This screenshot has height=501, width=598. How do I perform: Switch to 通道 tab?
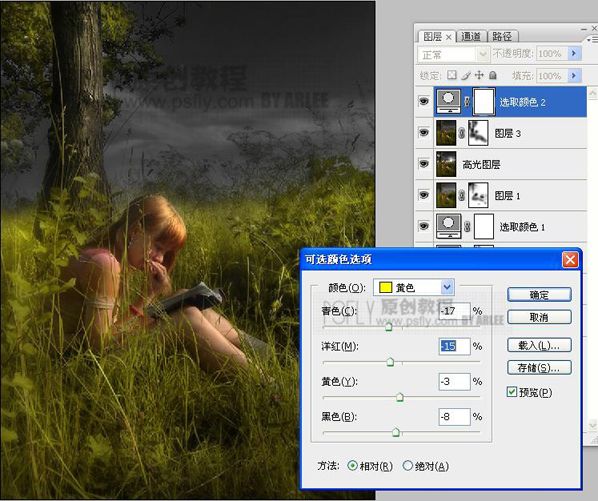(471, 36)
